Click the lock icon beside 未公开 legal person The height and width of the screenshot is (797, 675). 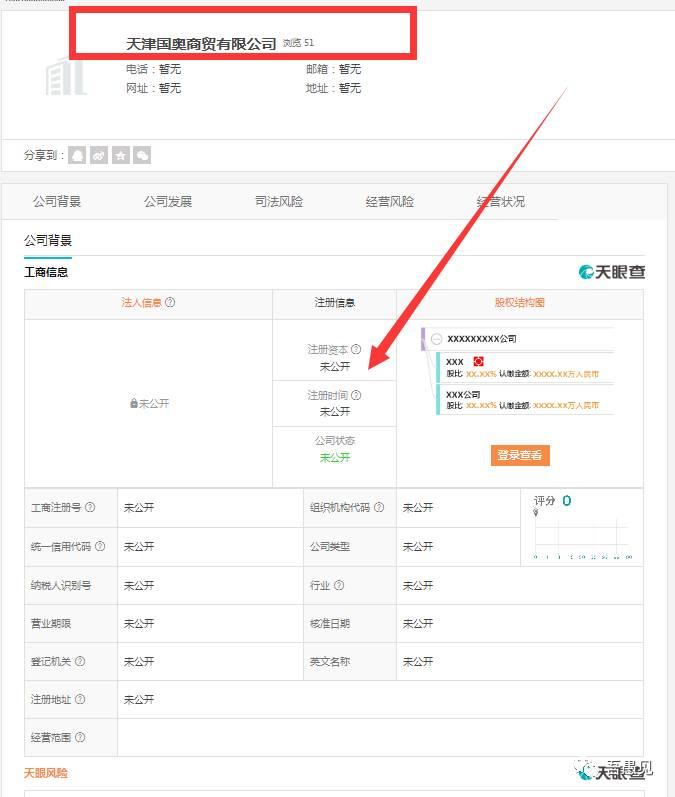click(x=134, y=403)
